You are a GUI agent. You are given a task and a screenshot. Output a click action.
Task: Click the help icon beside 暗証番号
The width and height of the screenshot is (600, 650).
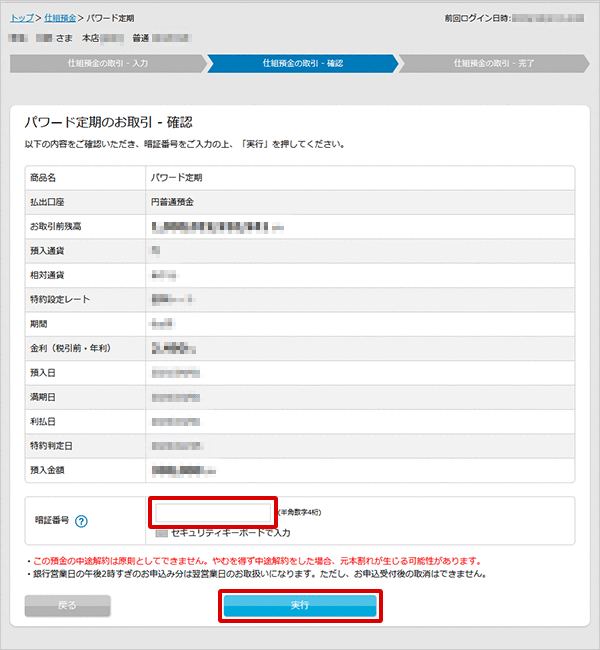82,521
